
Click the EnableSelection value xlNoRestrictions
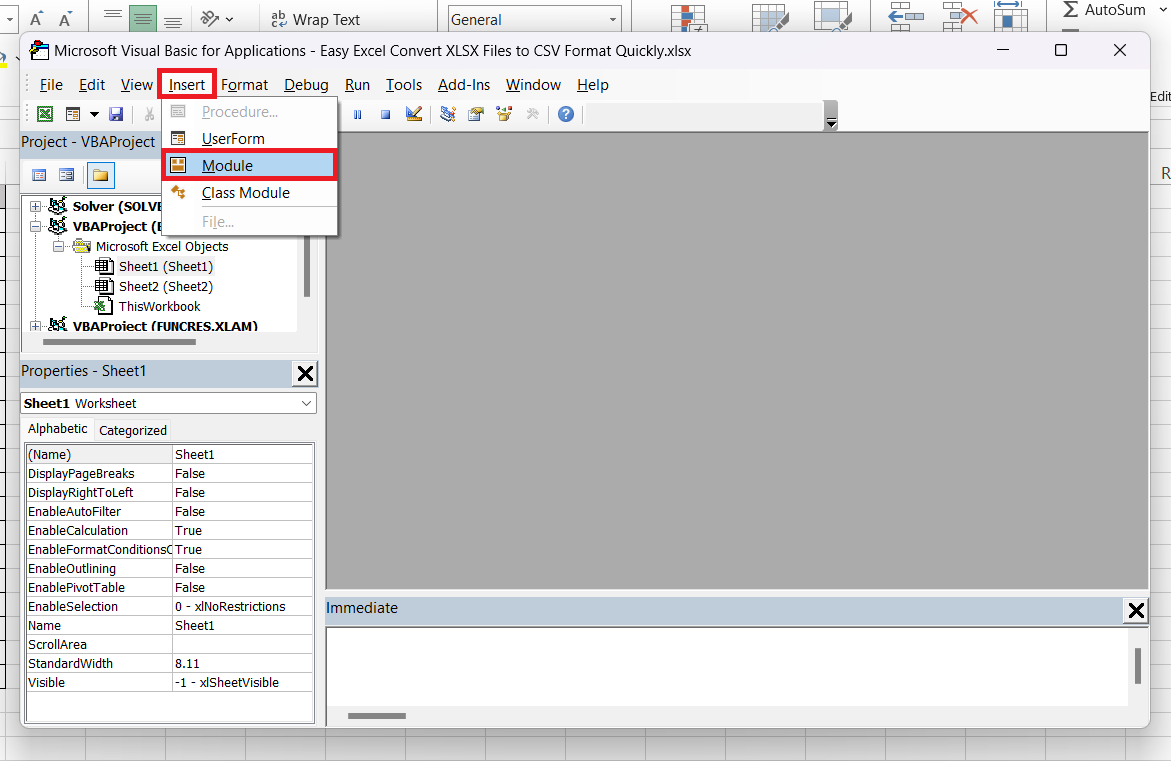(243, 606)
